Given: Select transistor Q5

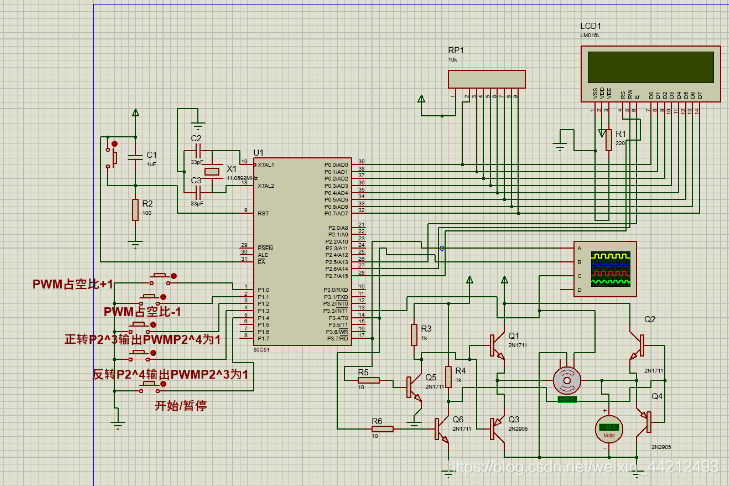Looking at the screenshot, I should 413,387.
